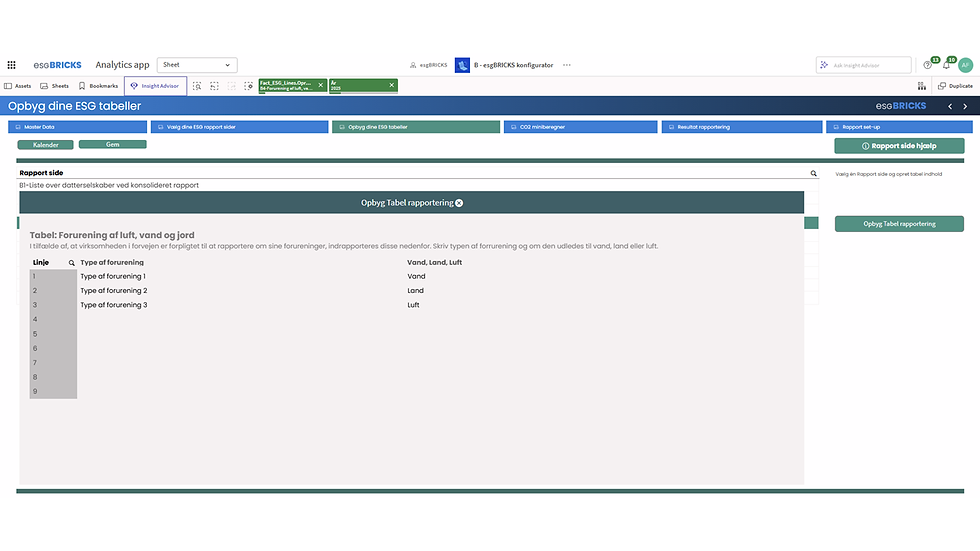Image resolution: width=980 pixels, height=551 pixels.
Task: Click the Ask Insight Advisor search field
Action: tap(864, 65)
